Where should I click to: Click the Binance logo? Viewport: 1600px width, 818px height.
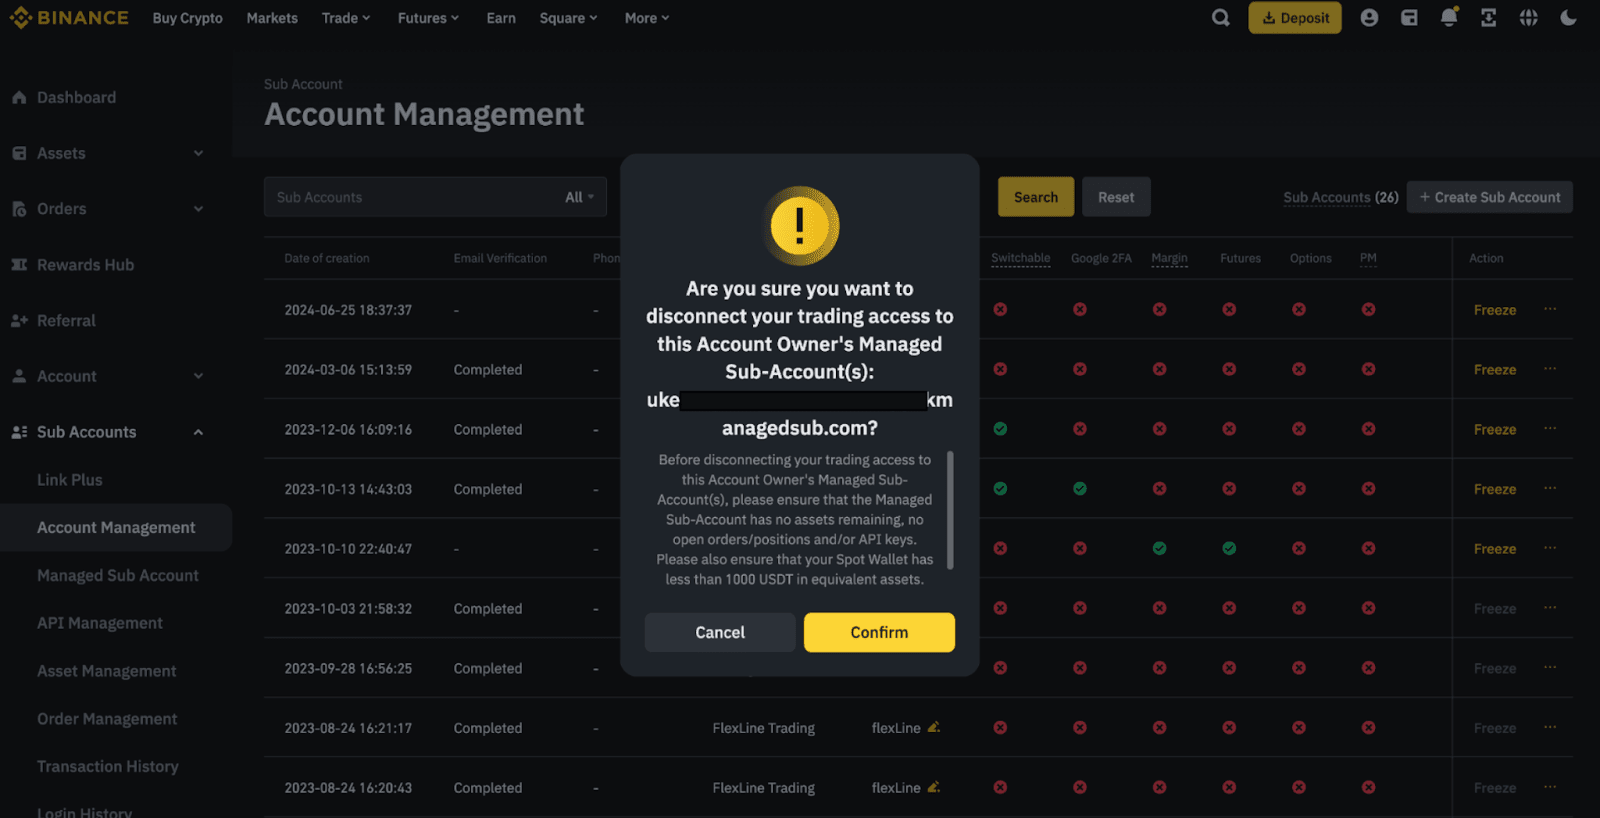pos(69,18)
